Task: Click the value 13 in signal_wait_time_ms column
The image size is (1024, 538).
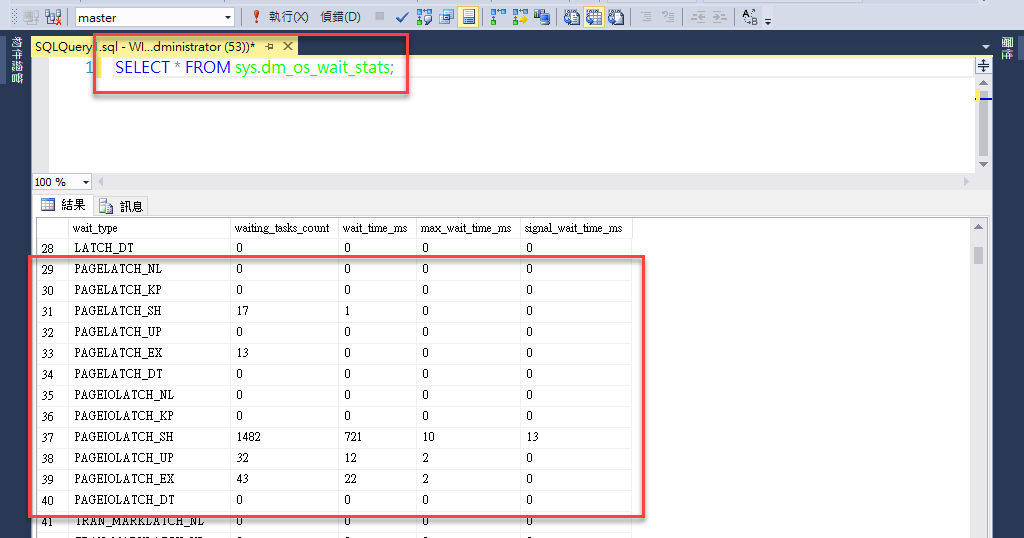Action: point(576,437)
